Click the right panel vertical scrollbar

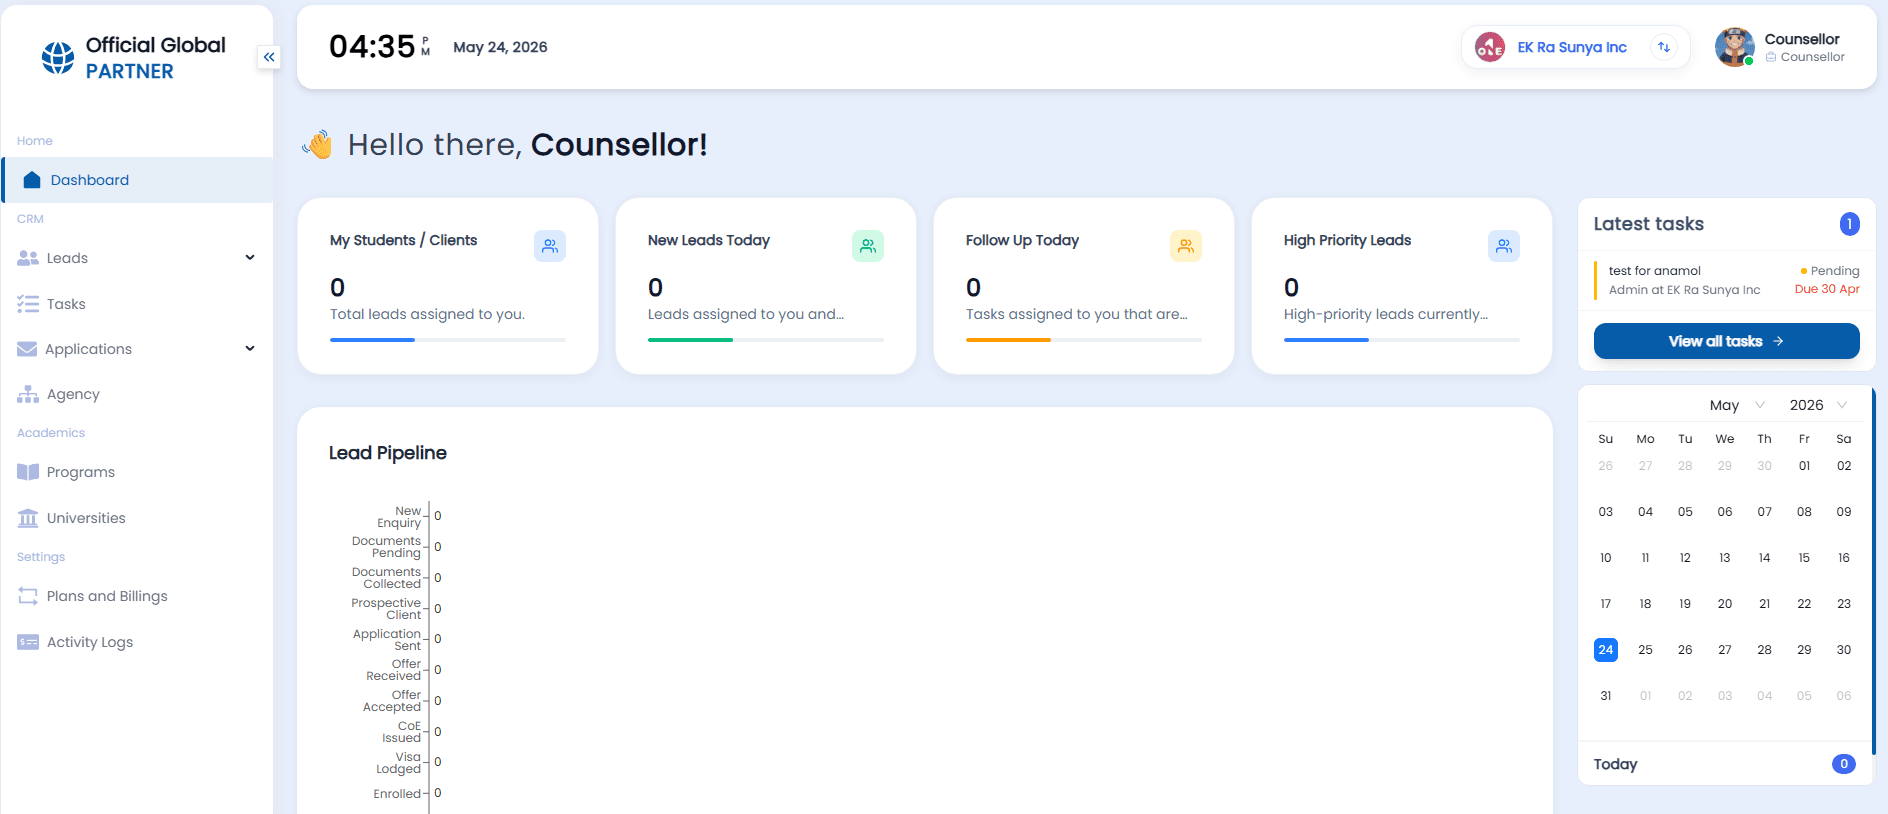point(1874,572)
